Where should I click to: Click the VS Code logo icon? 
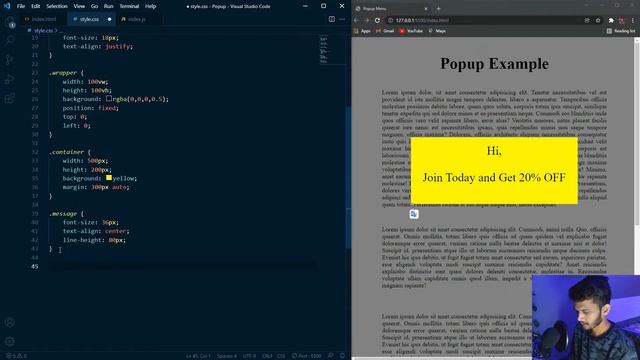[7, 6]
